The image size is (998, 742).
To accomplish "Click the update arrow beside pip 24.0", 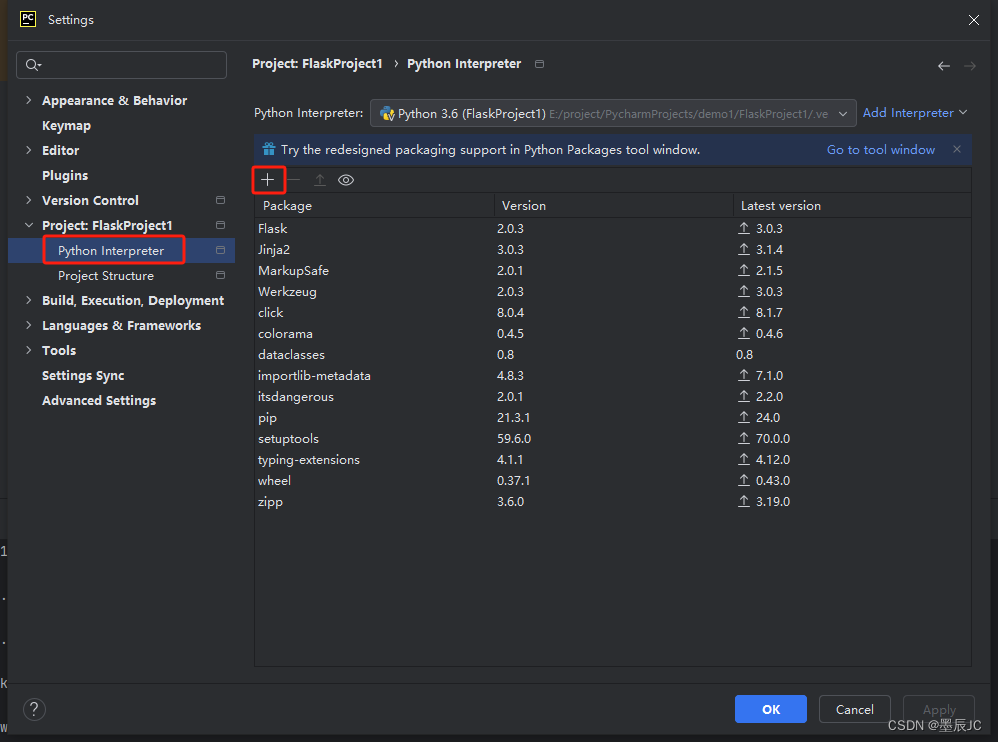I will [743, 417].
